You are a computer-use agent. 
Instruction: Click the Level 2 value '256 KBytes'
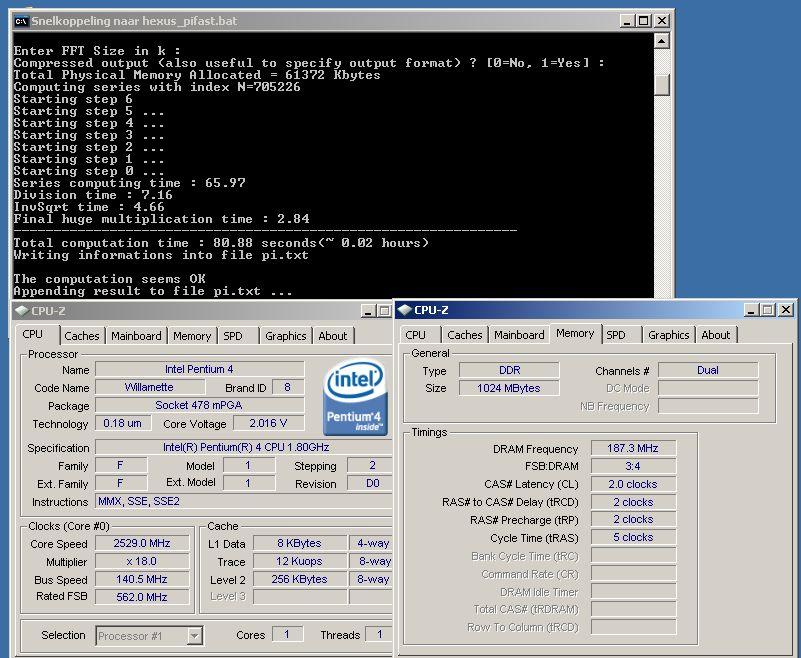coord(300,579)
